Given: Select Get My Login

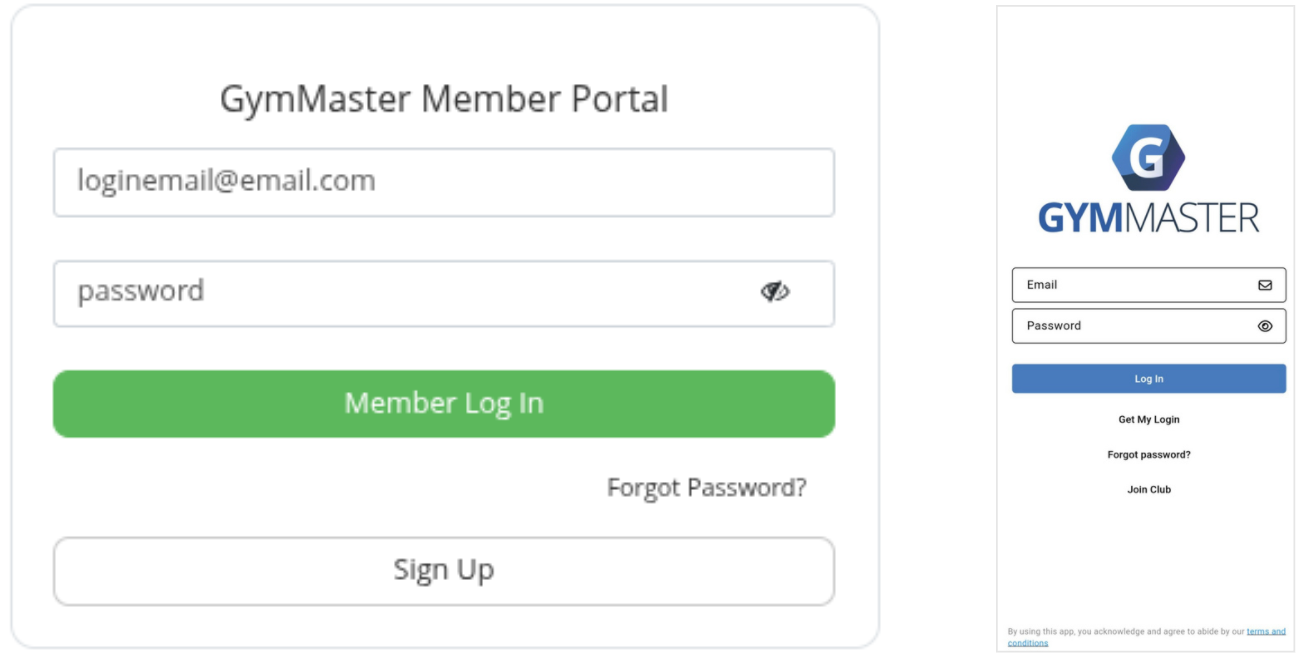Looking at the screenshot, I should coord(1148,420).
